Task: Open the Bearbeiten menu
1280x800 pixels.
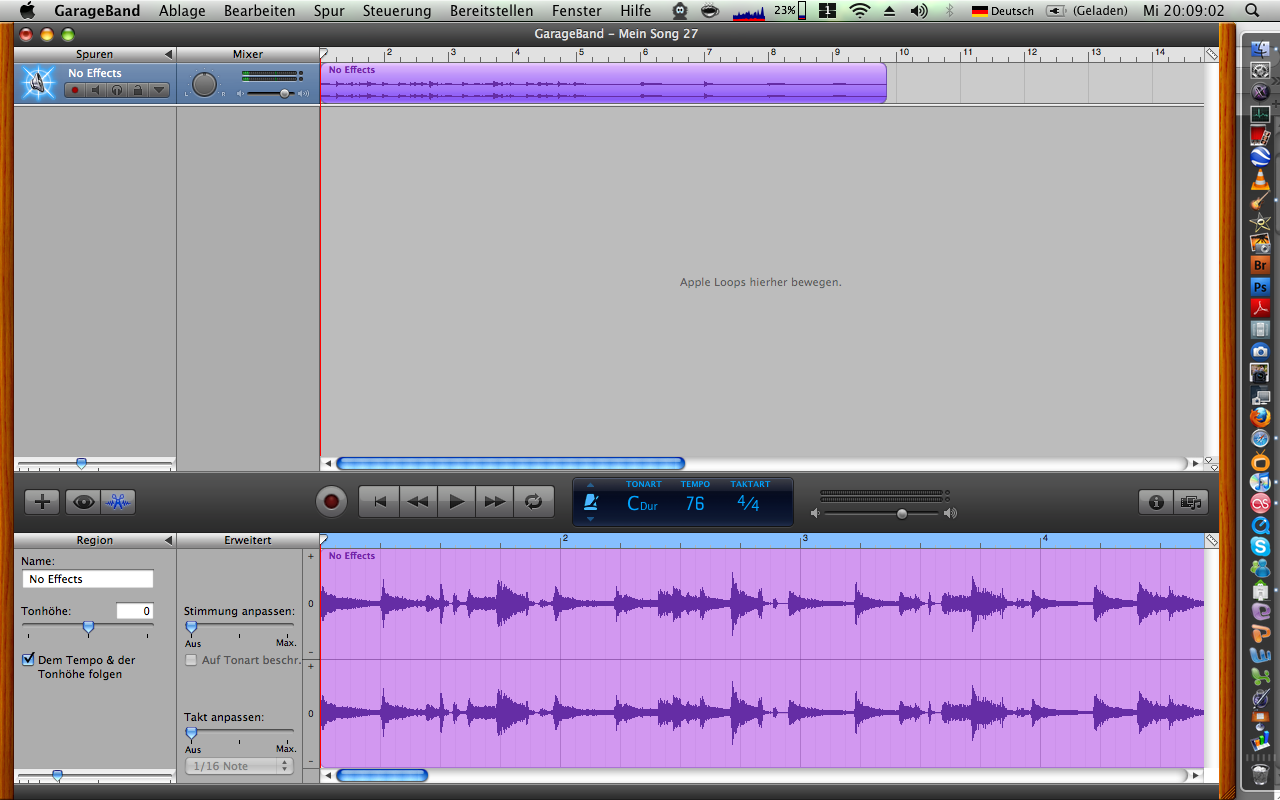Action: (260, 11)
